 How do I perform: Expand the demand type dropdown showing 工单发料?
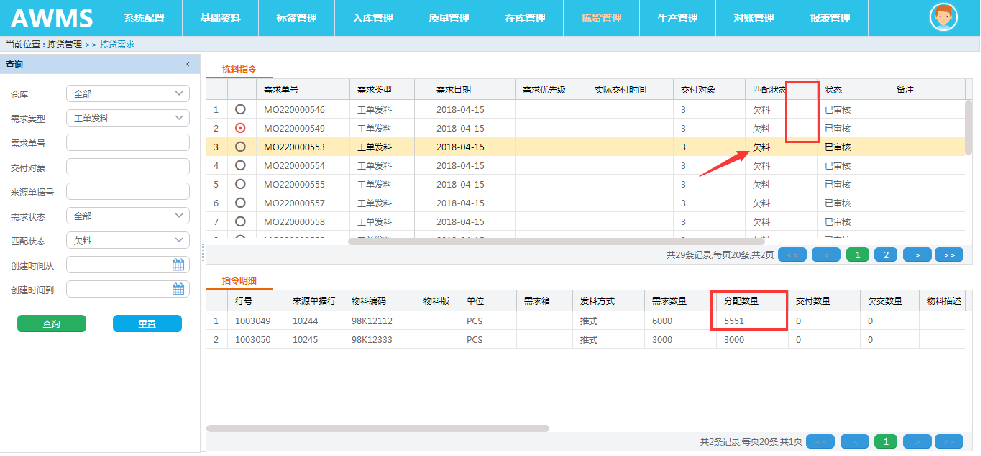[127, 118]
